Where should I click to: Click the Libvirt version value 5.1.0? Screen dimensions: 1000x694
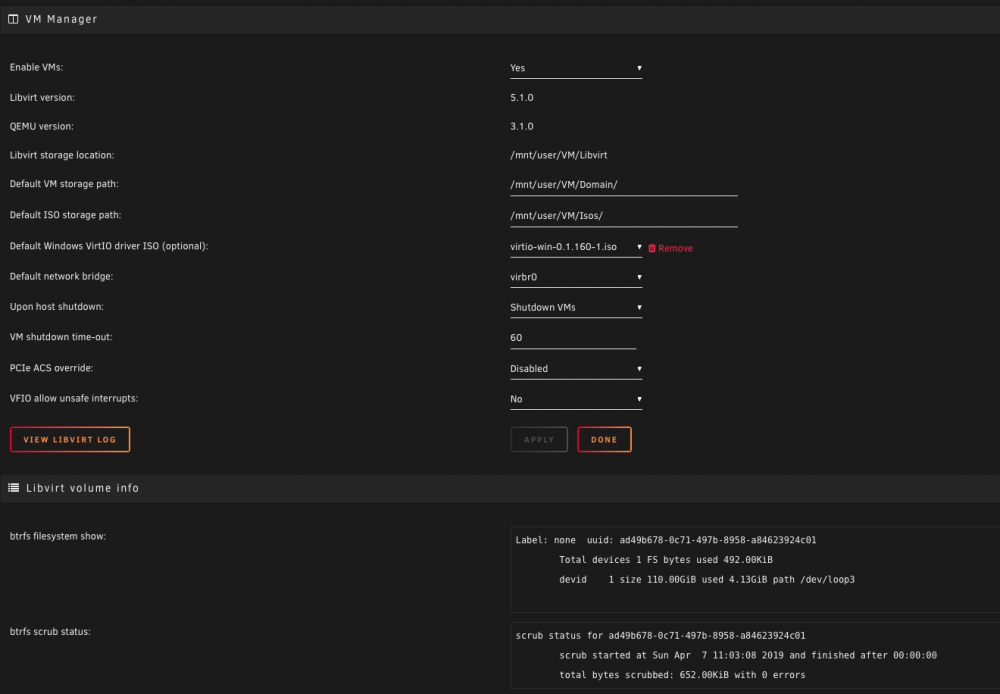(x=522, y=98)
